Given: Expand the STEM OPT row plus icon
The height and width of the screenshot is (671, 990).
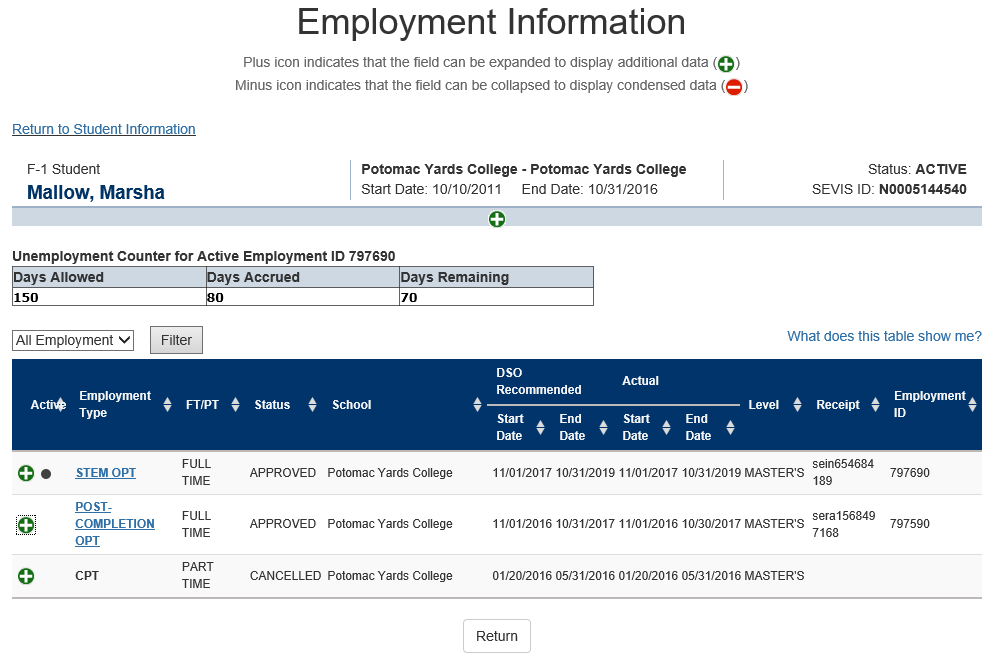Looking at the screenshot, I should click(26, 473).
